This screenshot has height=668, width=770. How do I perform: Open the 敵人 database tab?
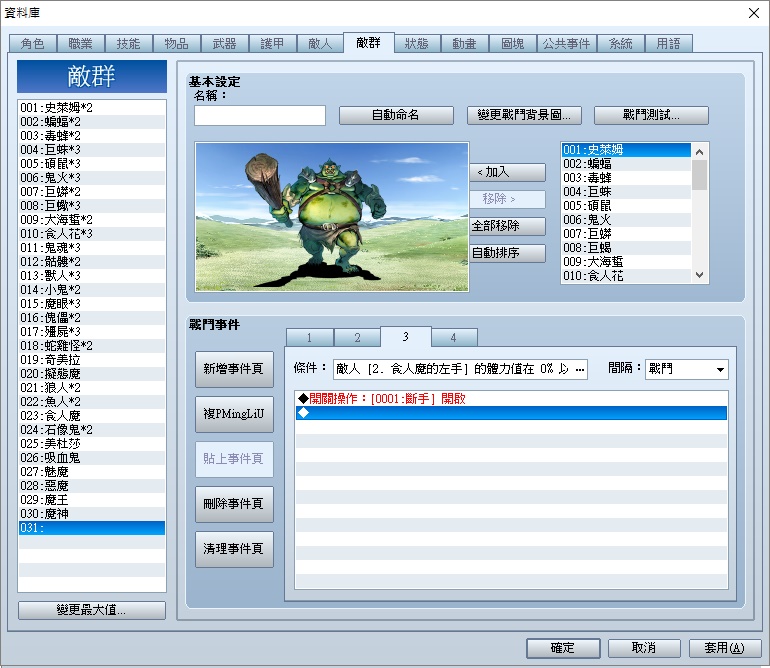coord(320,44)
